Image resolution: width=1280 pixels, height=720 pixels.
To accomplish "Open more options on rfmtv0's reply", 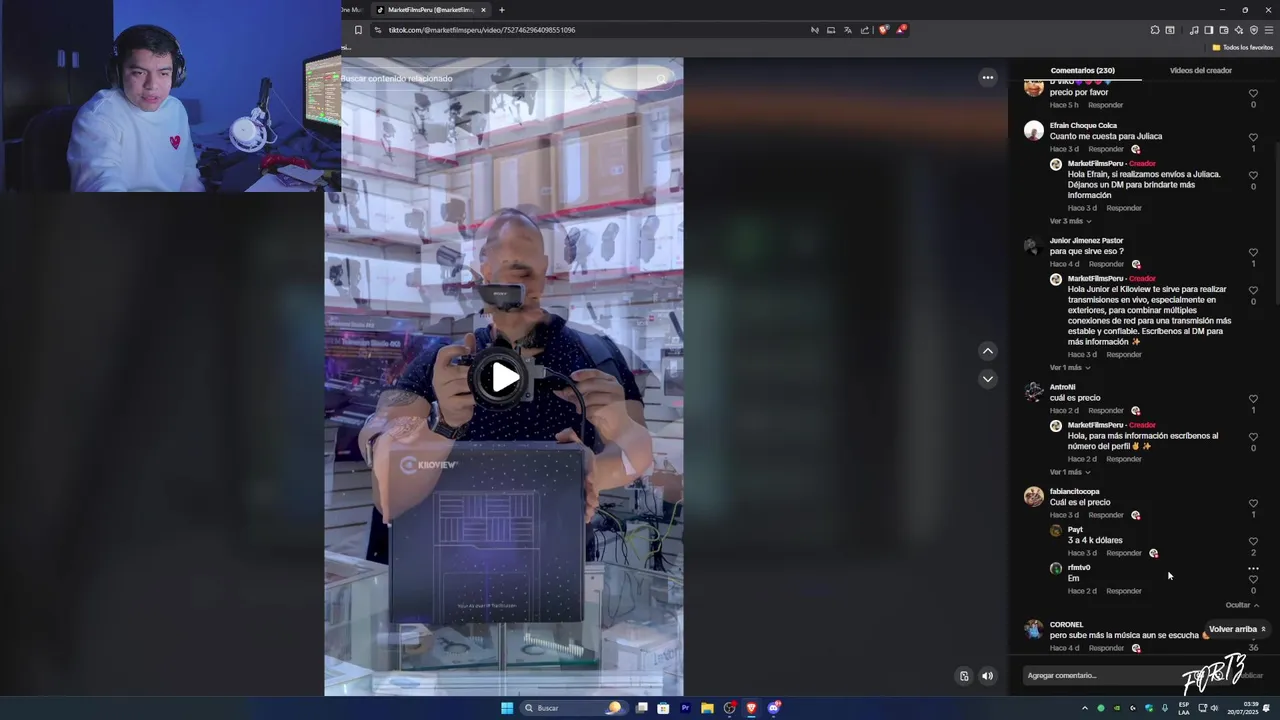I will [x=1253, y=568].
